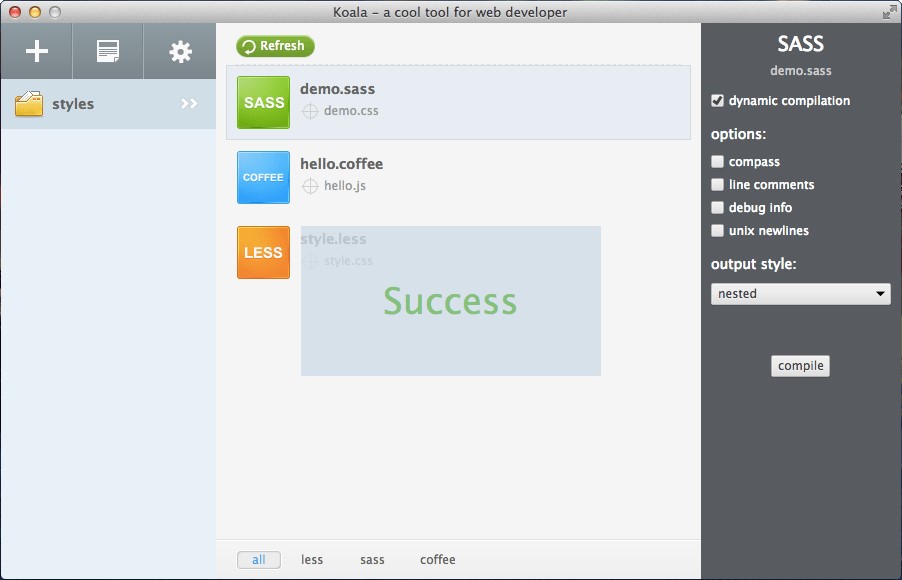Enable the compass option
The height and width of the screenshot is (580, 902).
(x=717, y=161)
